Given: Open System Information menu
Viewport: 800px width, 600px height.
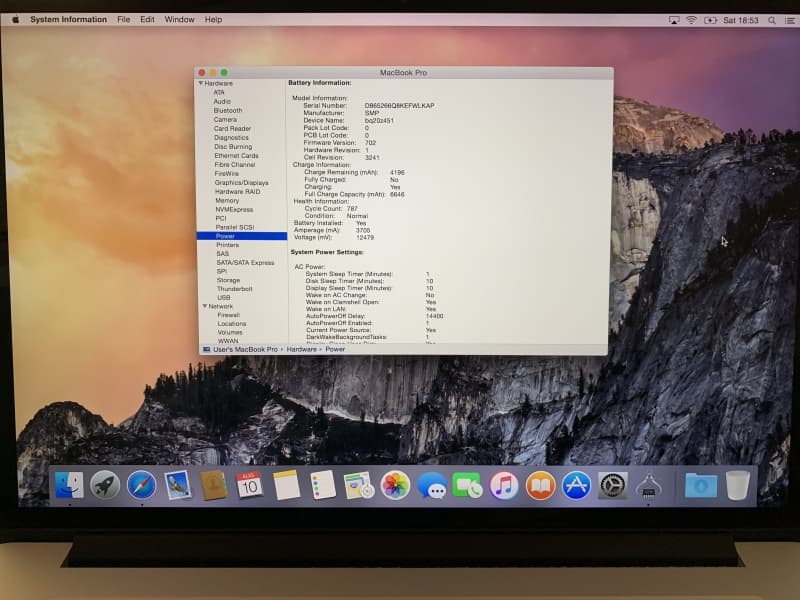Looking at the screenshot, I should click(68, 19).
